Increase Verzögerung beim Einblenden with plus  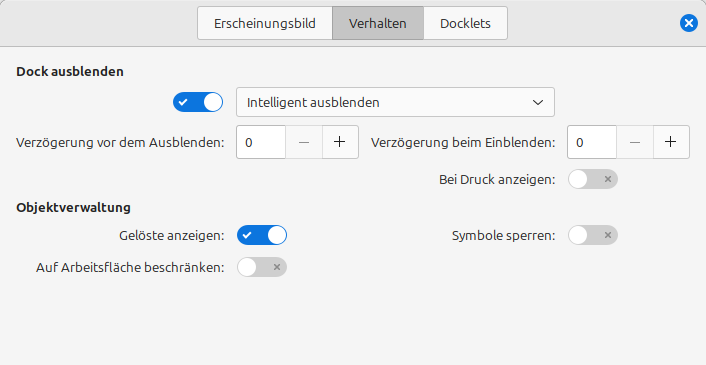671,142
